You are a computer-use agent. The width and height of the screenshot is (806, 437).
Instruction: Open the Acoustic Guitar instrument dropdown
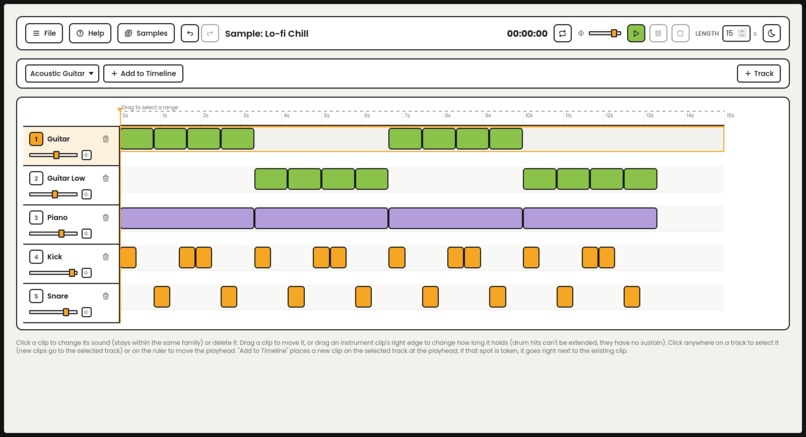[62, 74]
